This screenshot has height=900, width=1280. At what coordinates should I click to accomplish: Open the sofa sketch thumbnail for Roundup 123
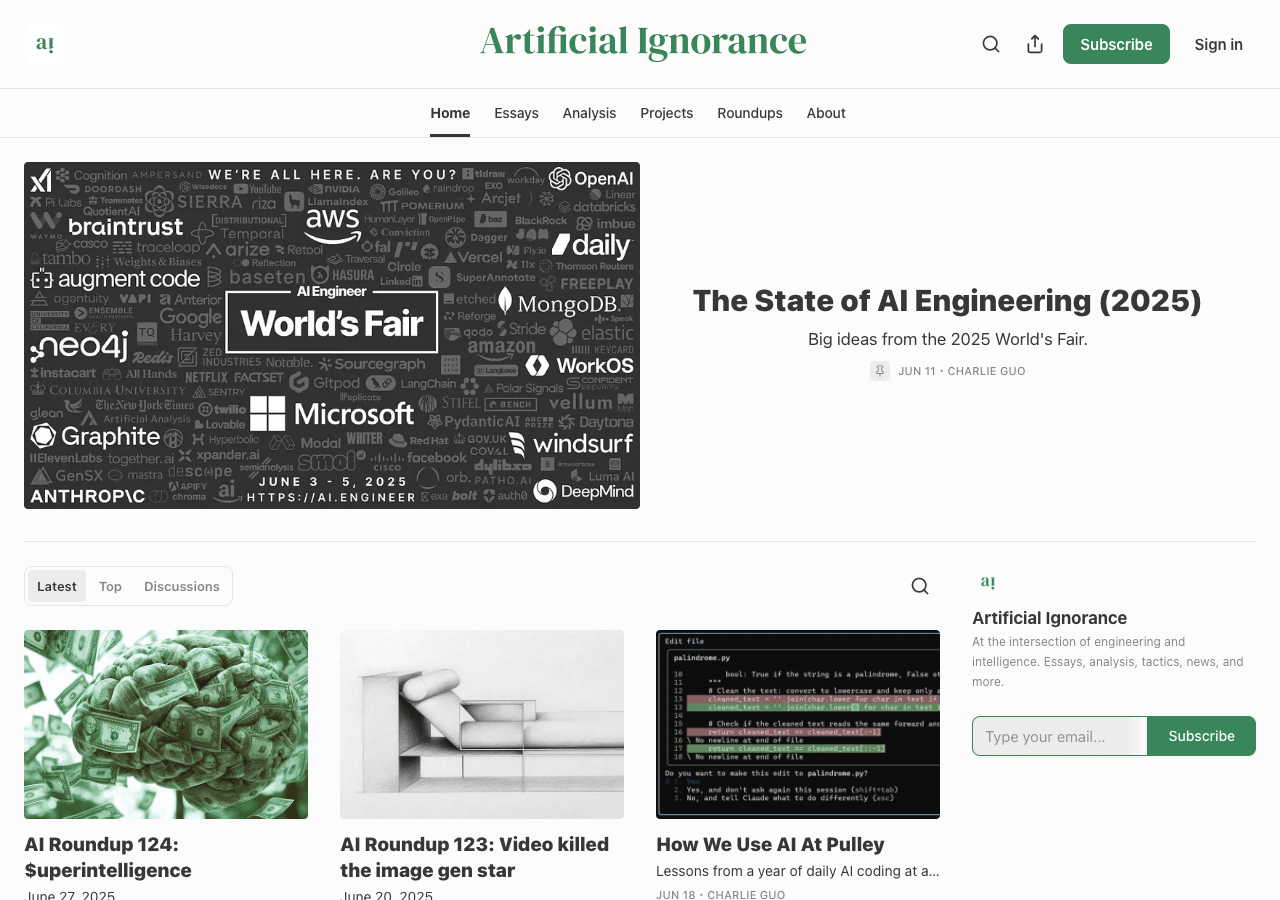coord(482,724)
